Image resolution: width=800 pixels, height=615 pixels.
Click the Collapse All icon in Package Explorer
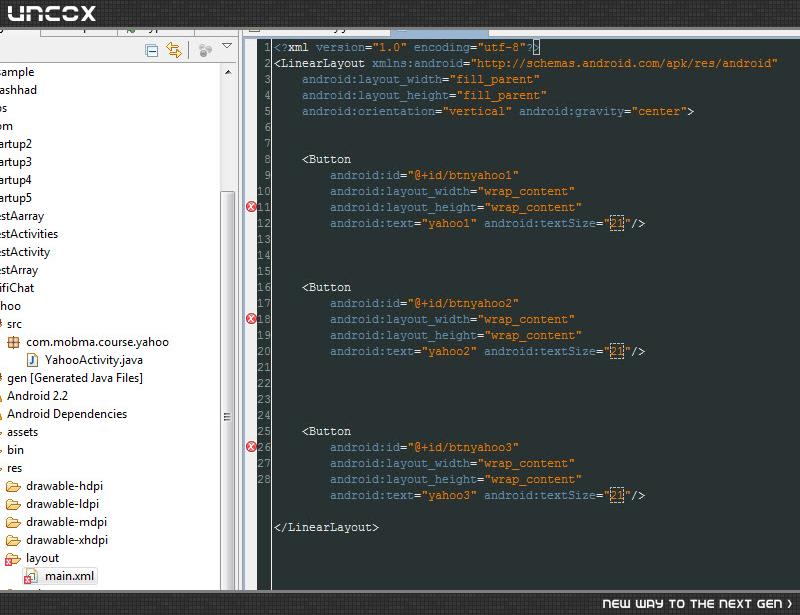click(152, 51)
